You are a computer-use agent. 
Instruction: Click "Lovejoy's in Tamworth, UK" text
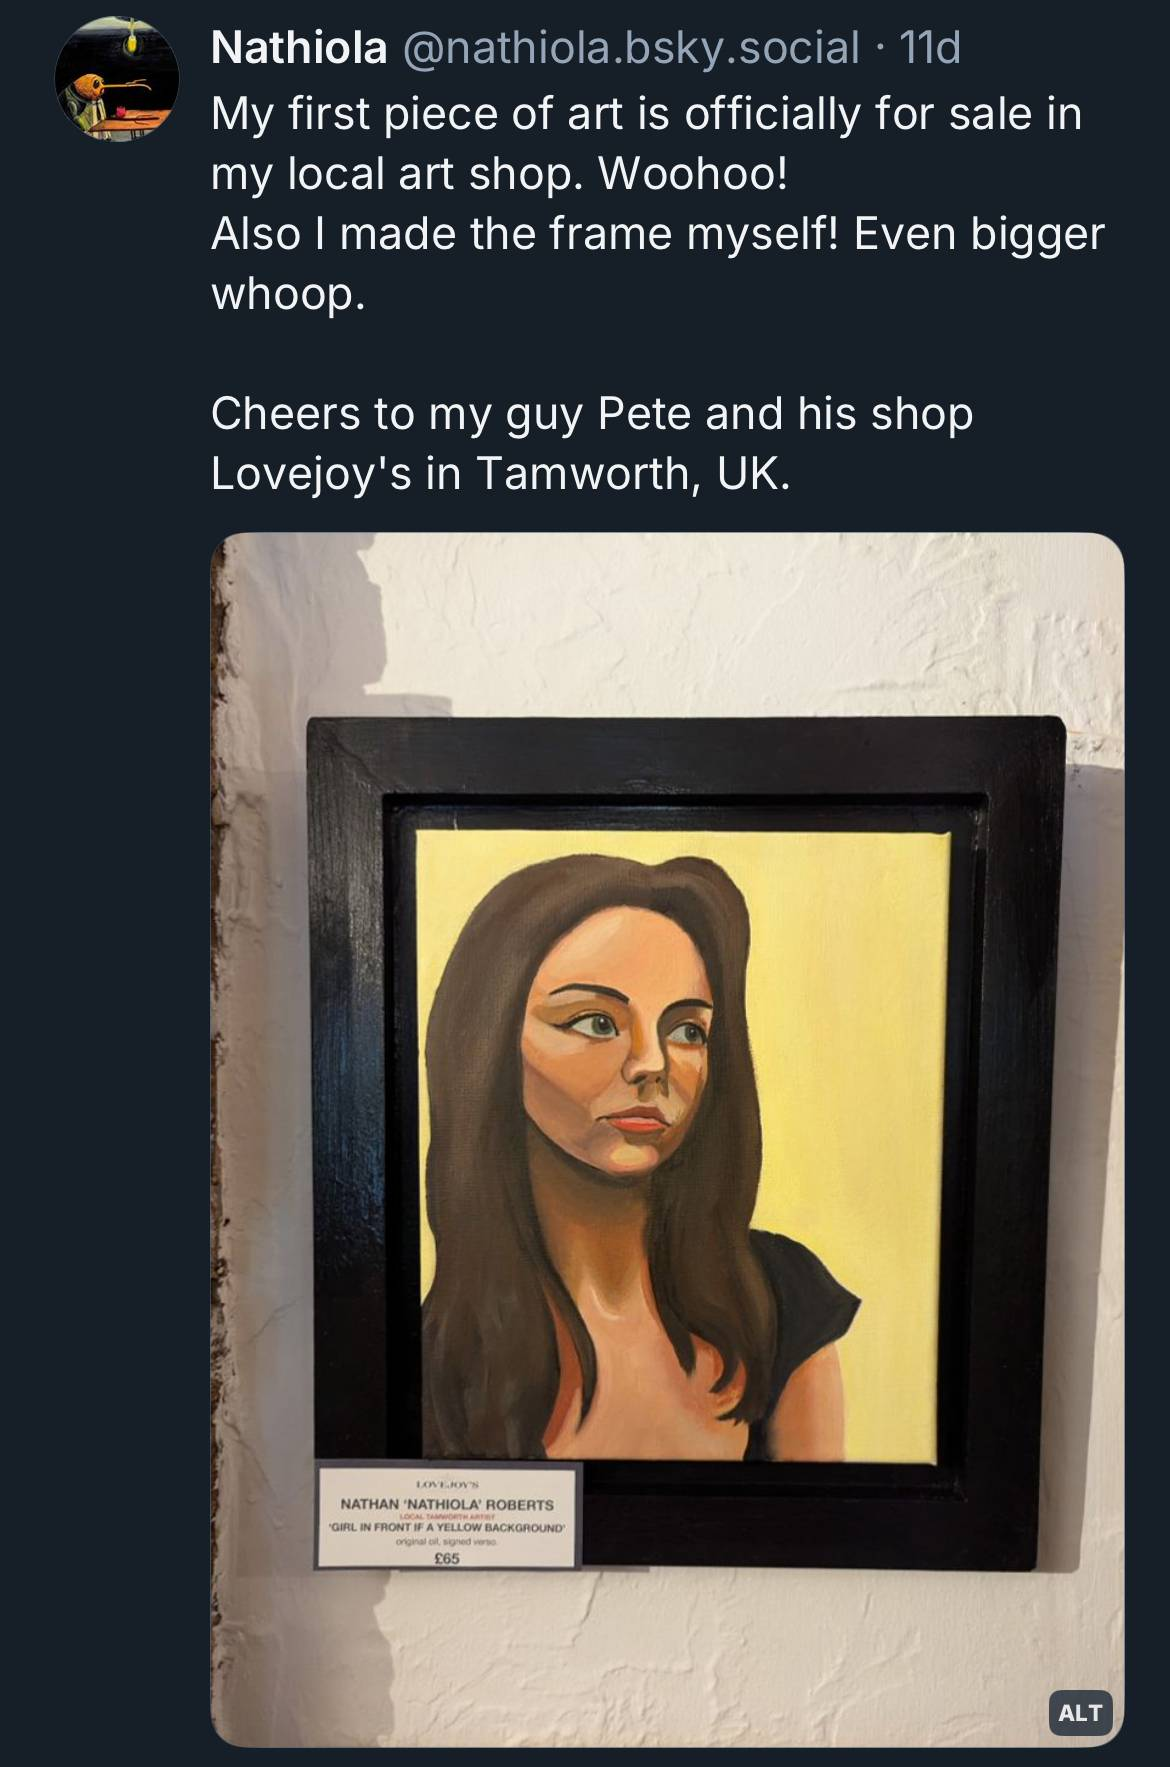[500, 473]
